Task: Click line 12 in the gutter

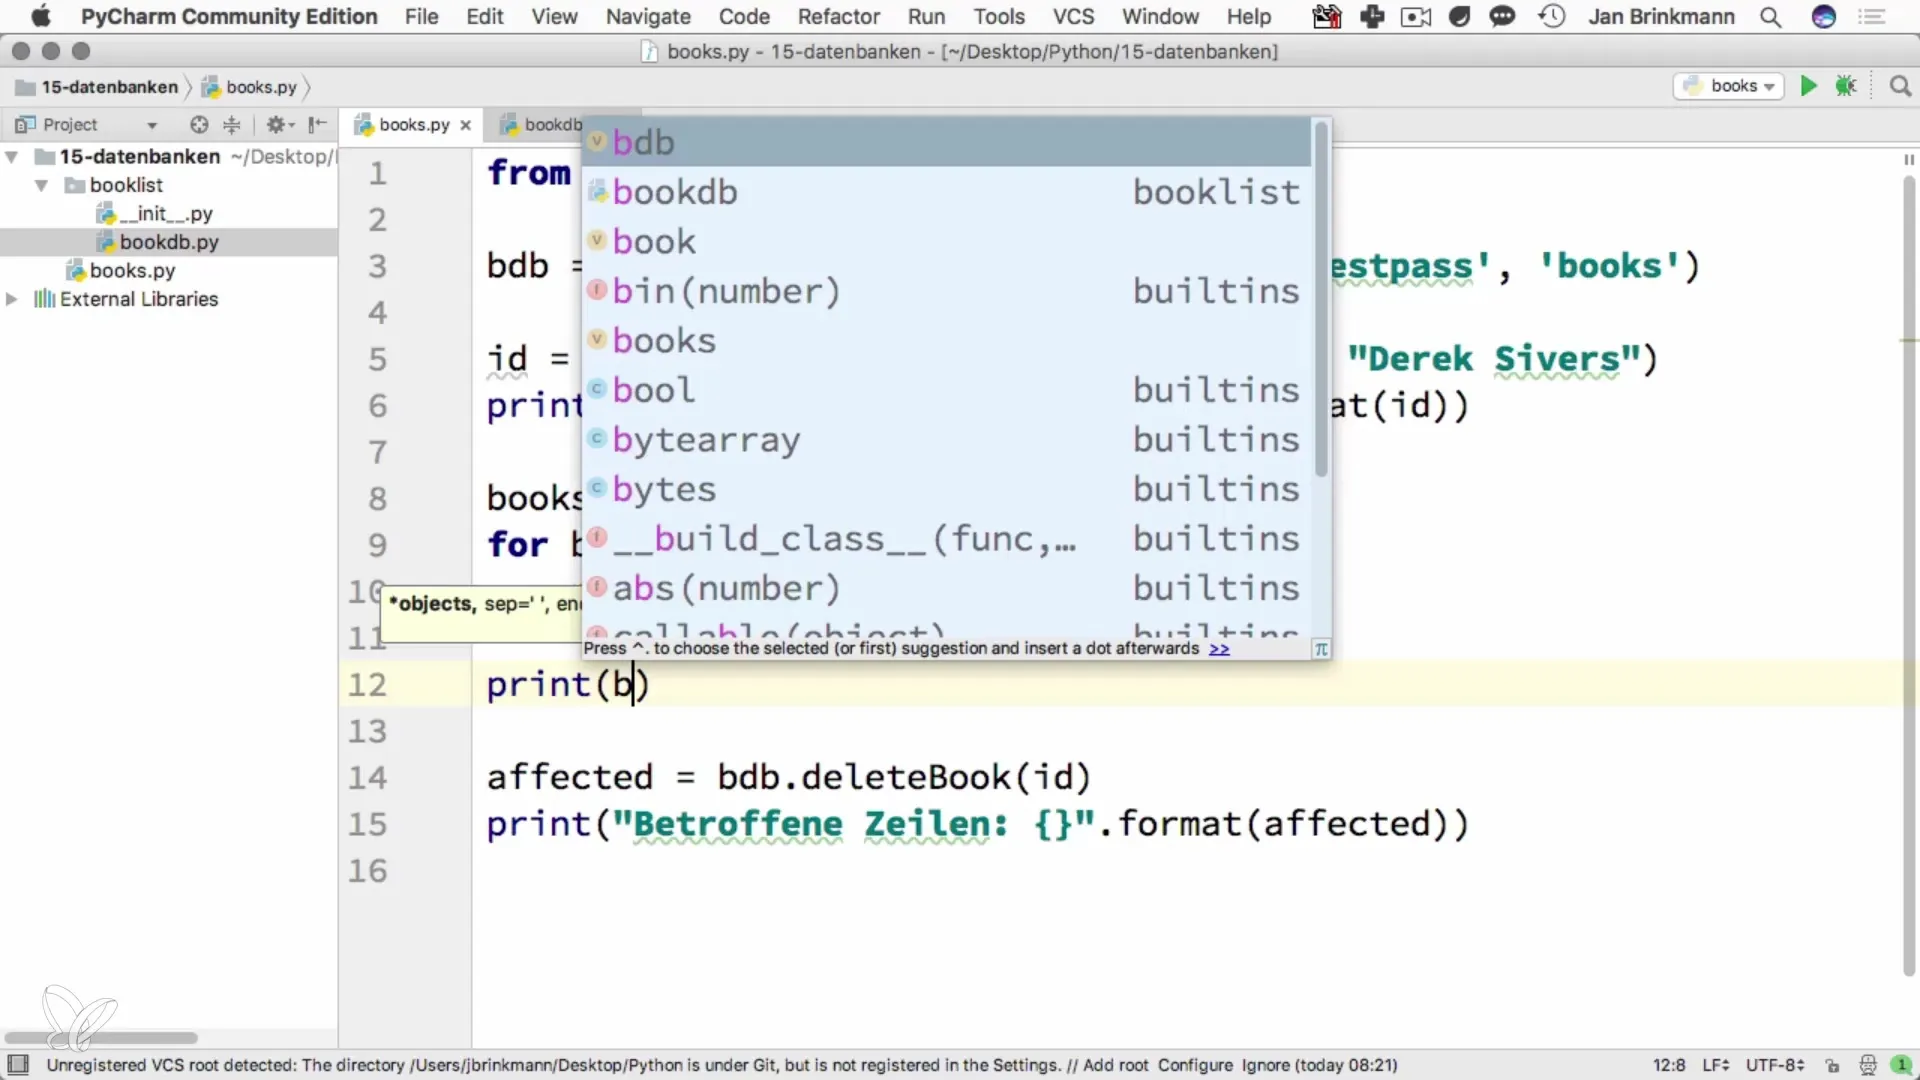Action: 367,684
